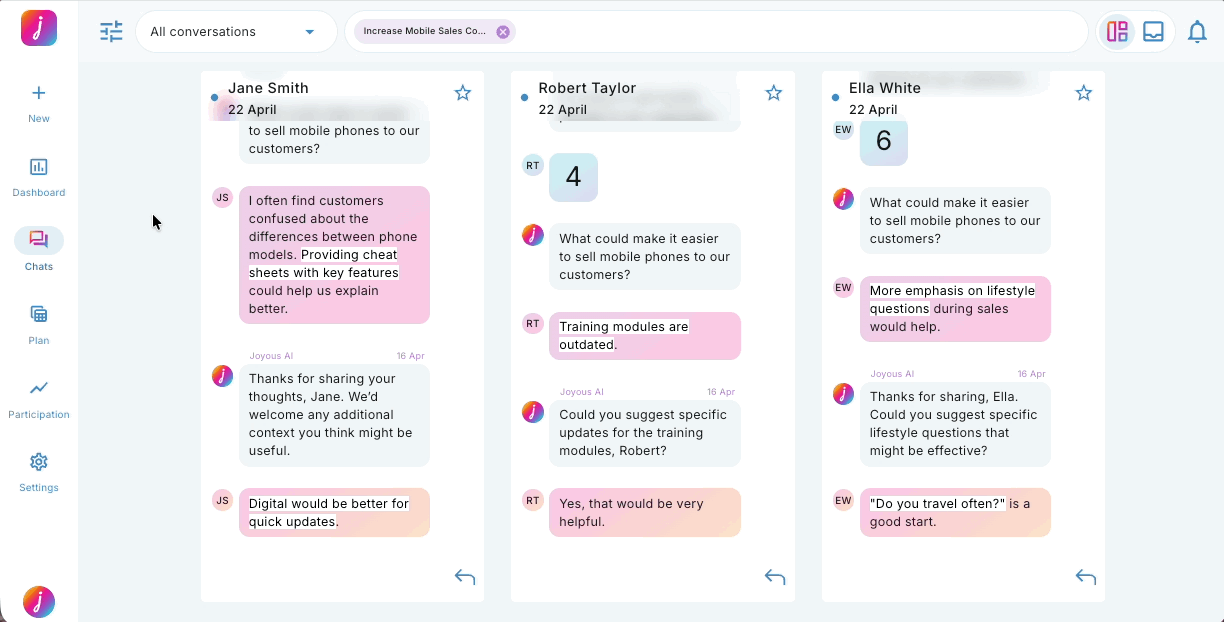Screen dimensions: 1224x622
Task: Open the Participation section
Action: [x=39, y=398]
